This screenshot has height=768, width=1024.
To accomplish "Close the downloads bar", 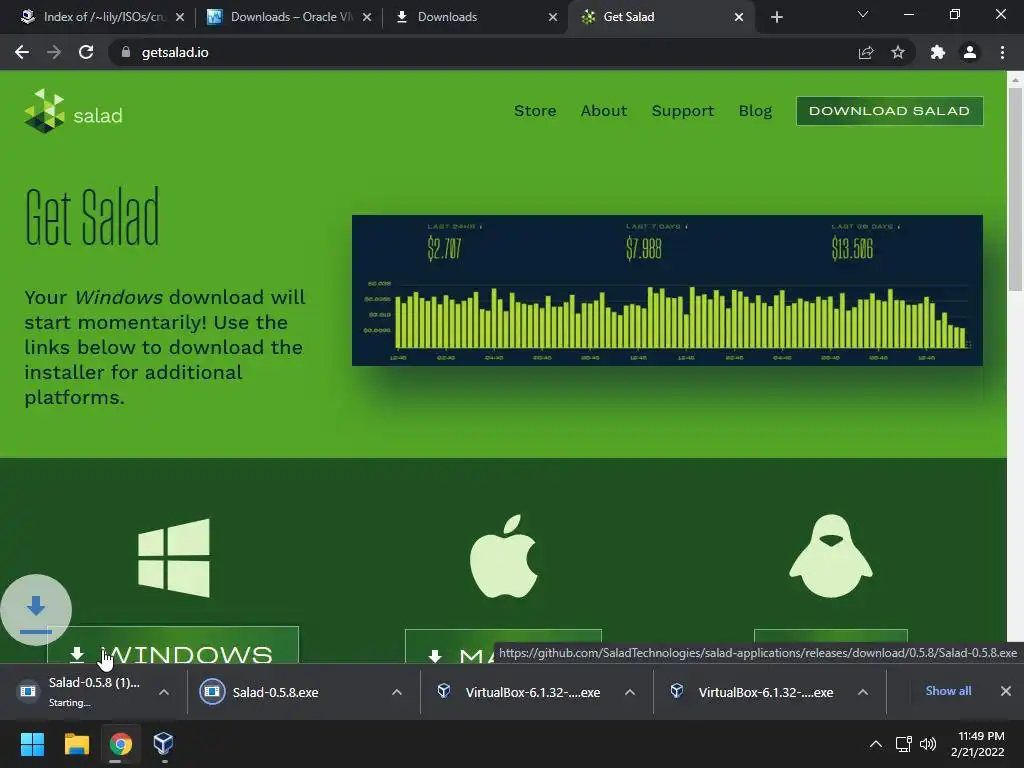I will 1006,691.
